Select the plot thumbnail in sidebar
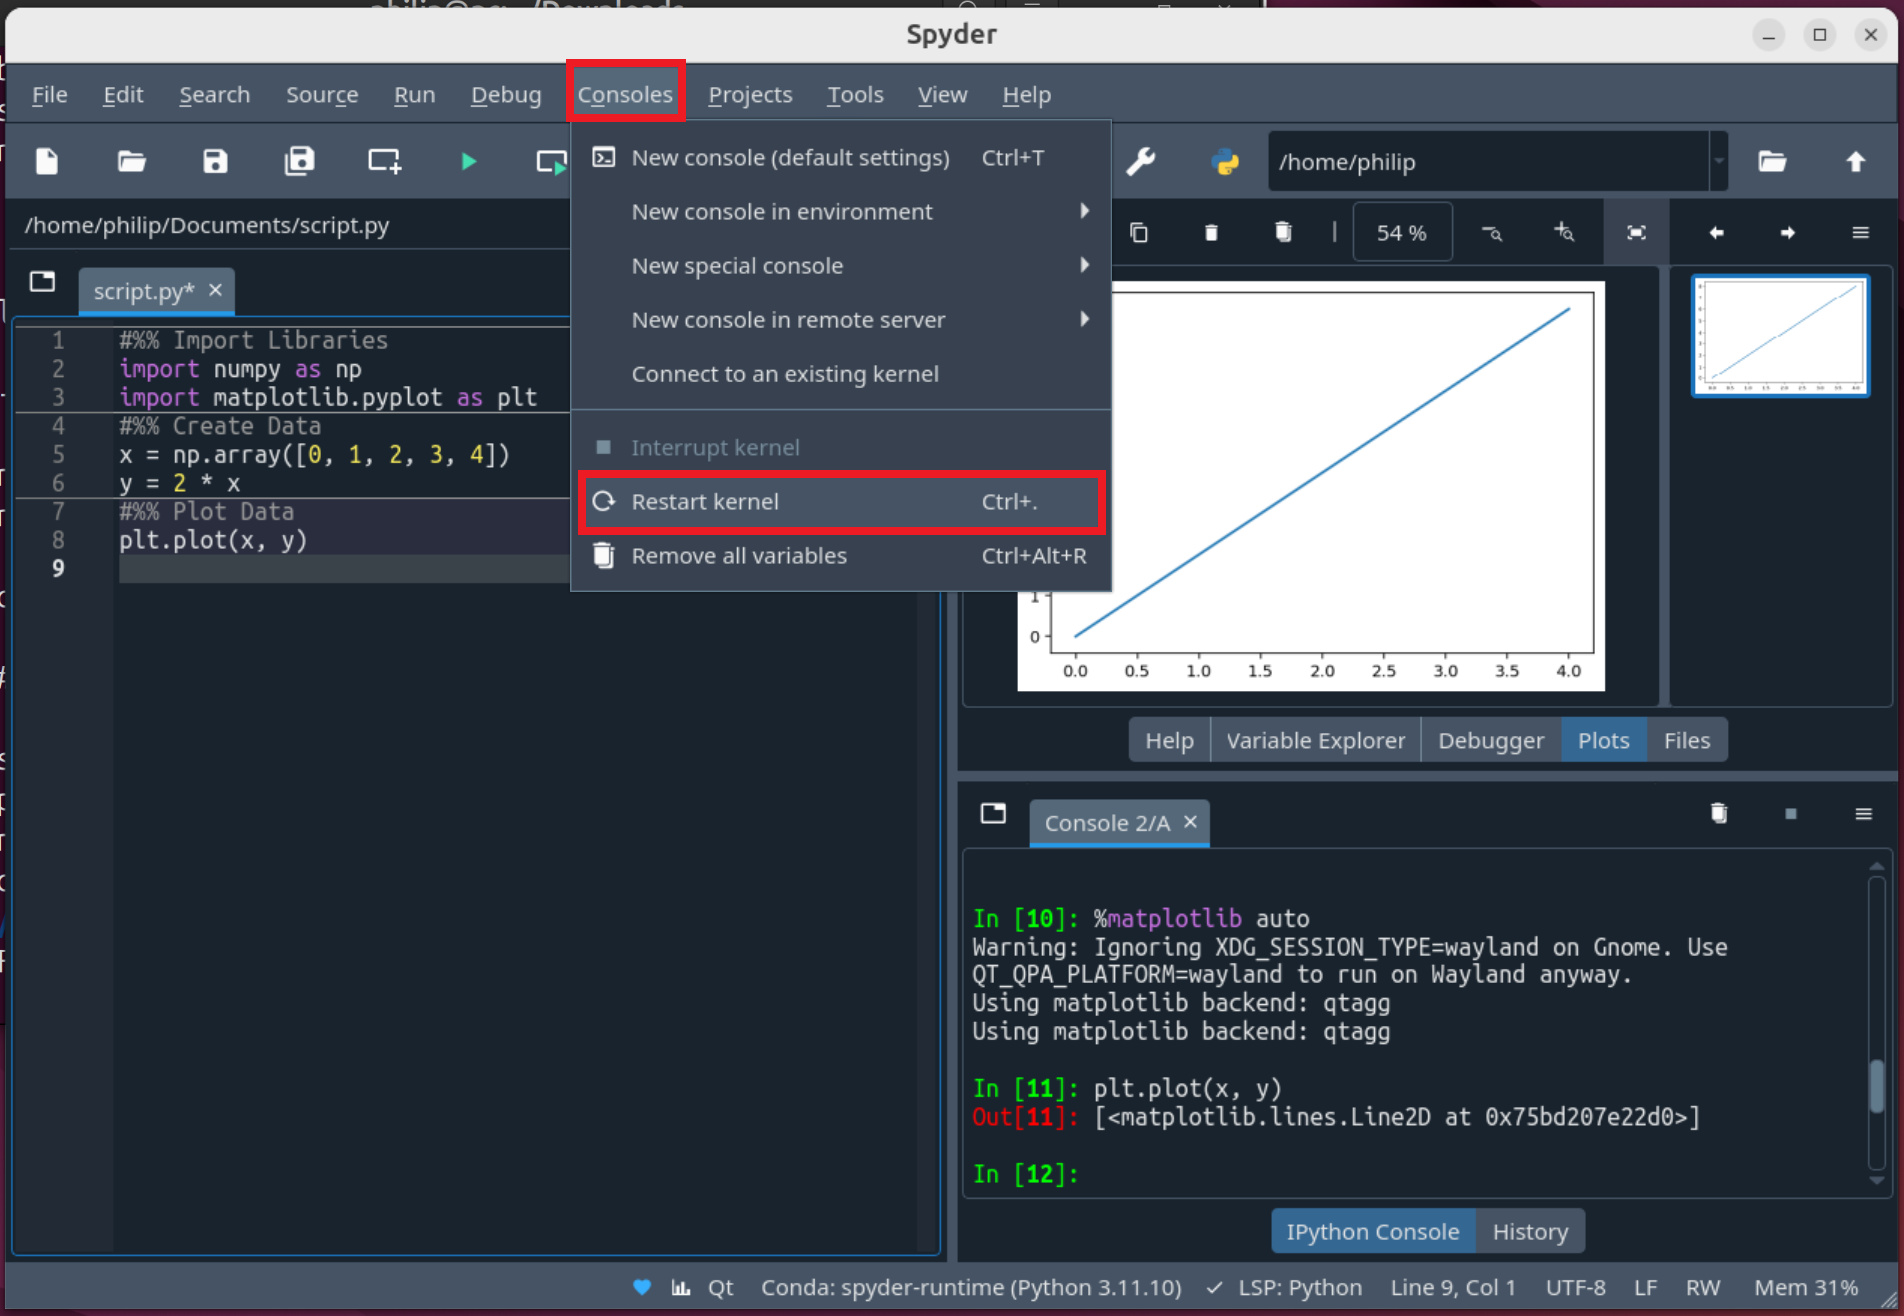 pyautogui.click(x=1780, y=336)
